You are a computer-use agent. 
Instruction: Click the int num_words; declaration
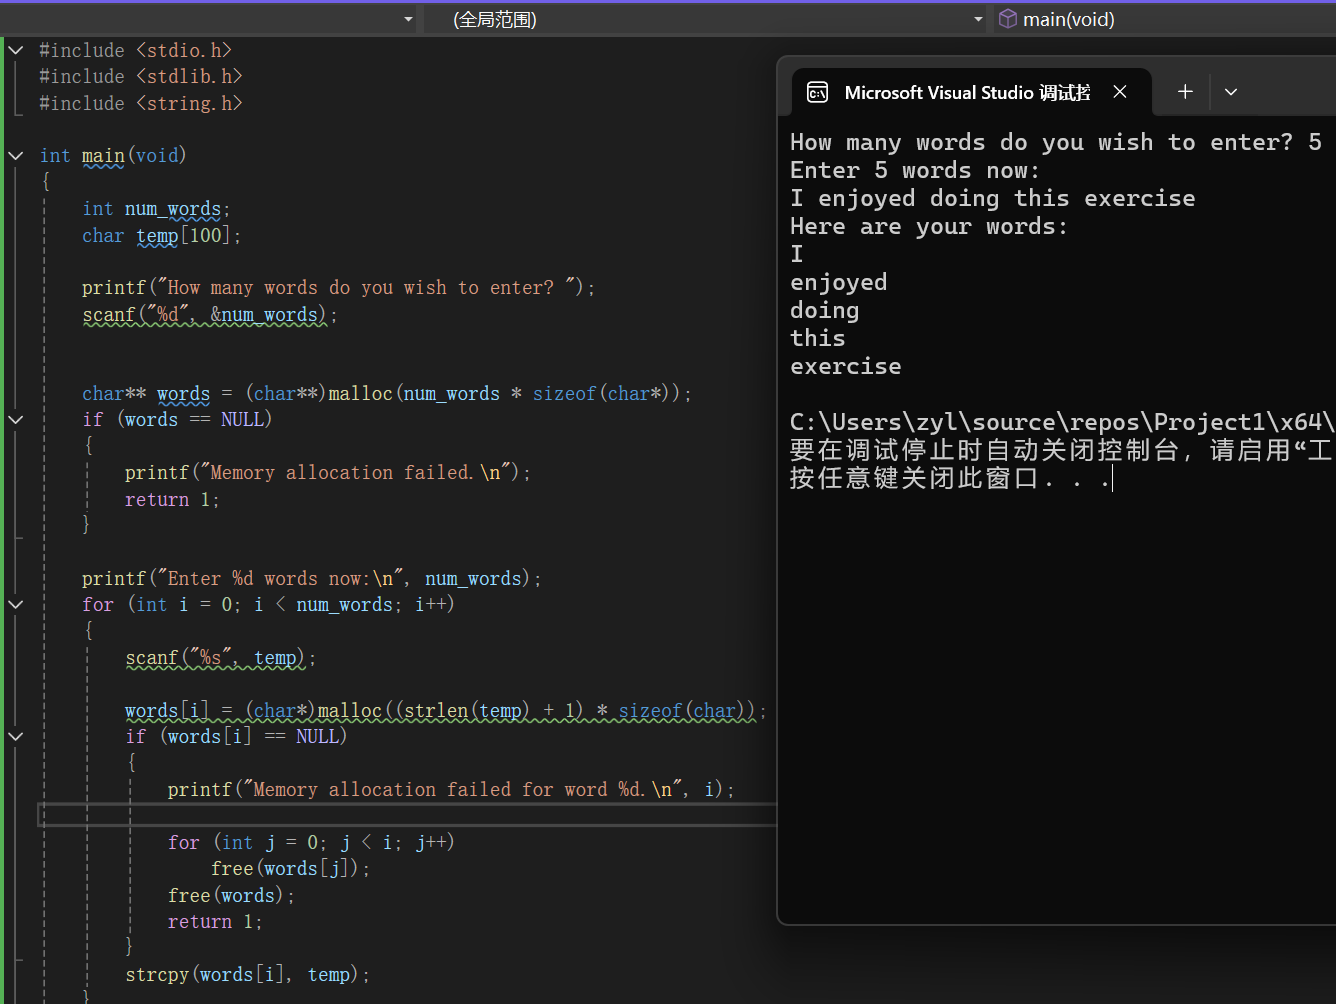[156, 209]
